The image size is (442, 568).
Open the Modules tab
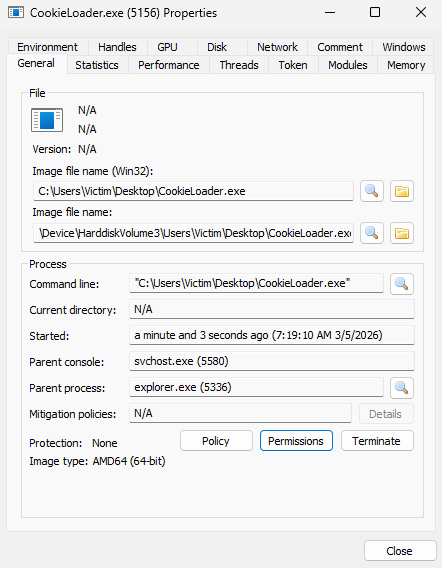[348, 65]
